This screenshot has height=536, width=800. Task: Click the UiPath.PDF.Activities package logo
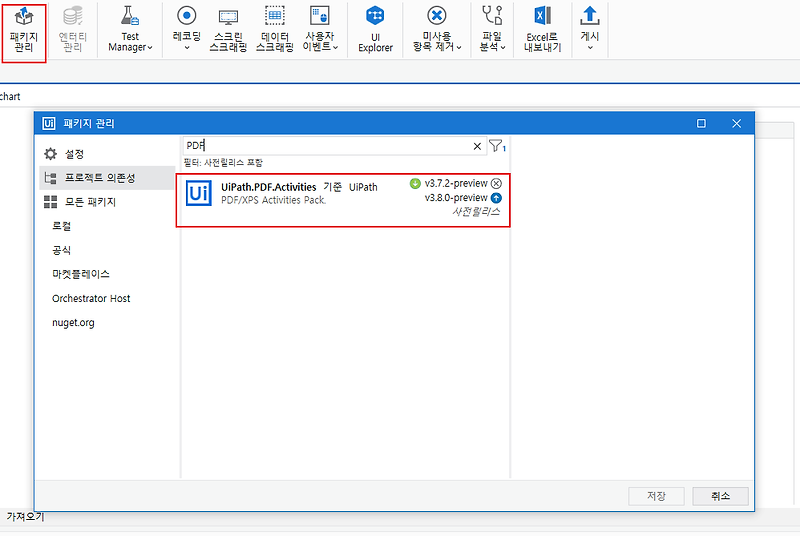click(x=198, y=194)
